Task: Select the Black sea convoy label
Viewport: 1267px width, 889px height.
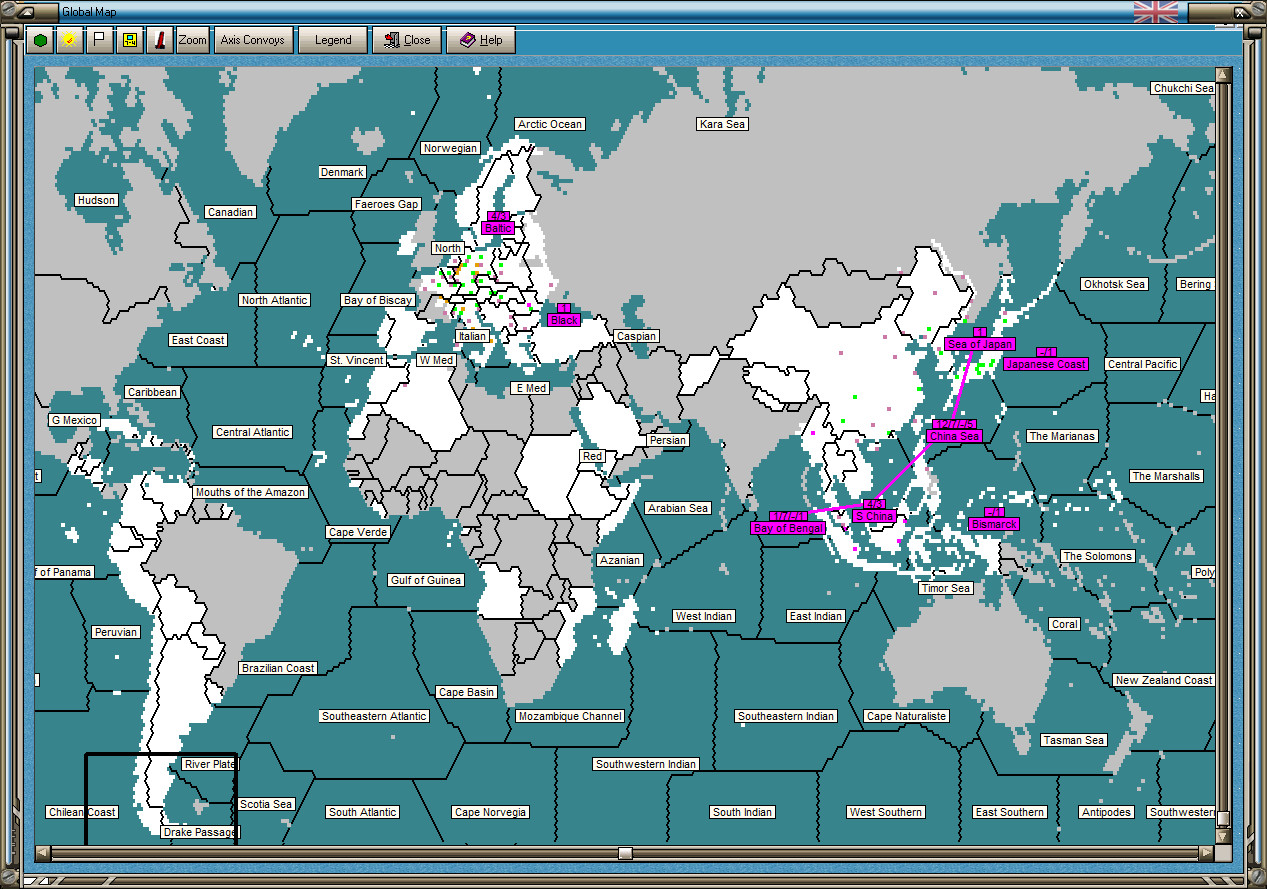Action: [x=564, y=320]
